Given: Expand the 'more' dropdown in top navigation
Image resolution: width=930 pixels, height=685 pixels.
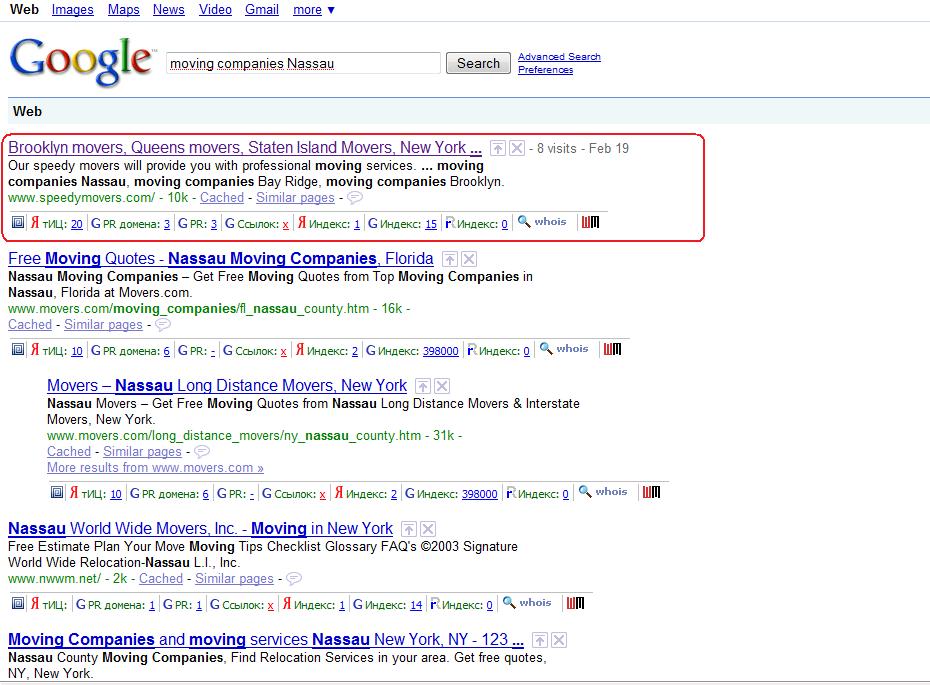Looking at the screenshot, I should [x=314, y=10].
